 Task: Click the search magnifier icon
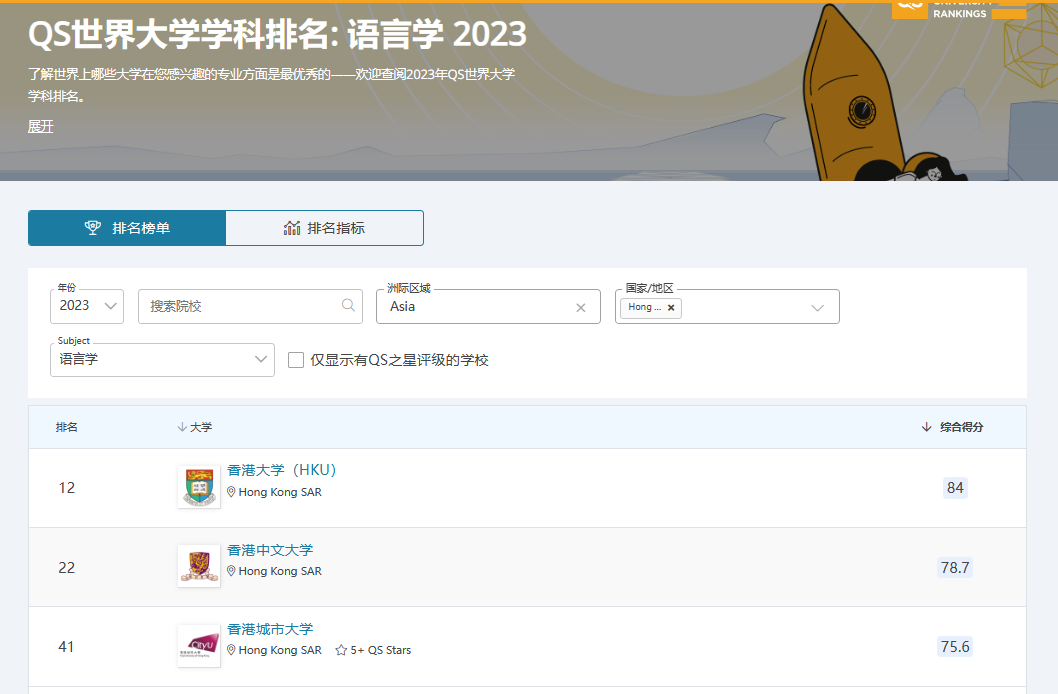tap(348, 306)
